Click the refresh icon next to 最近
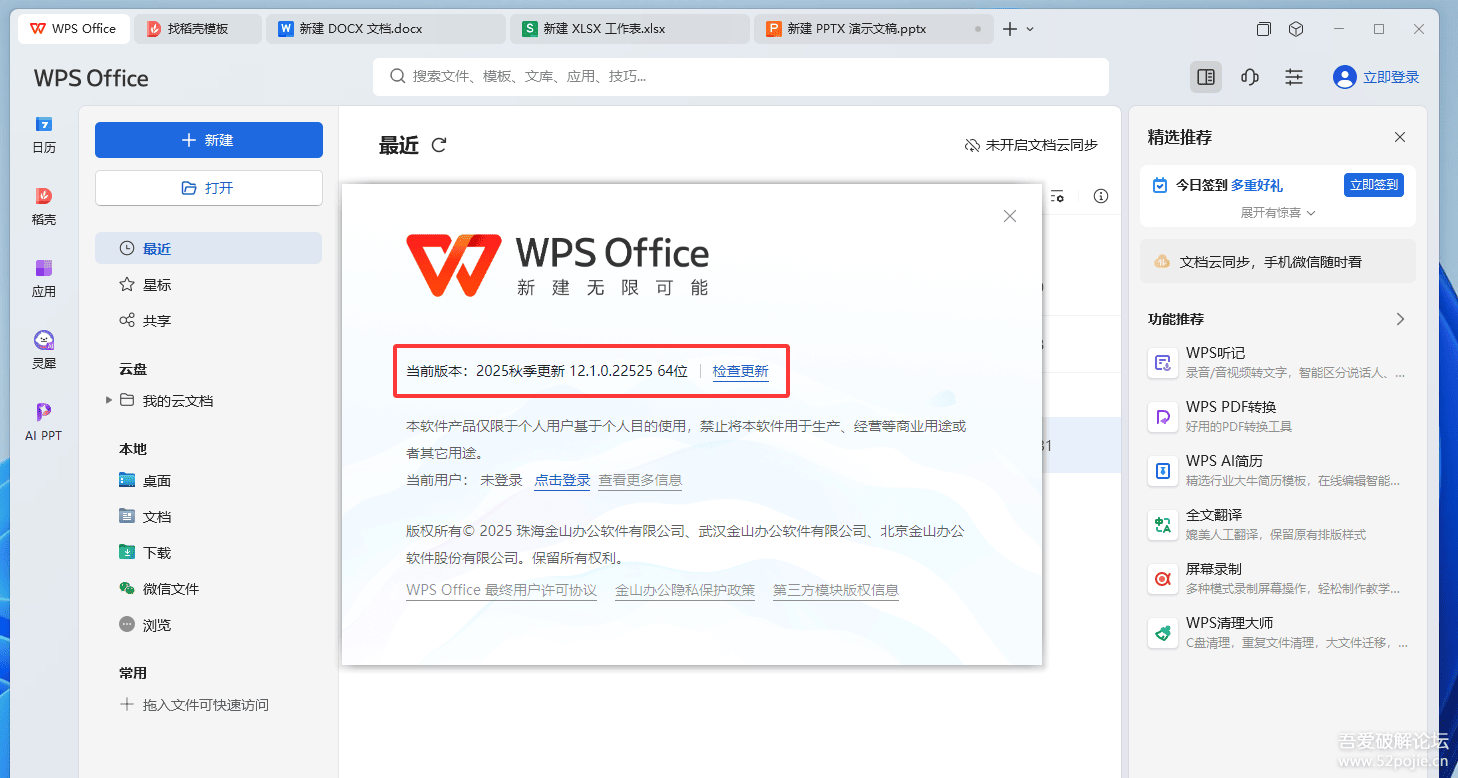 pos(439,145)
